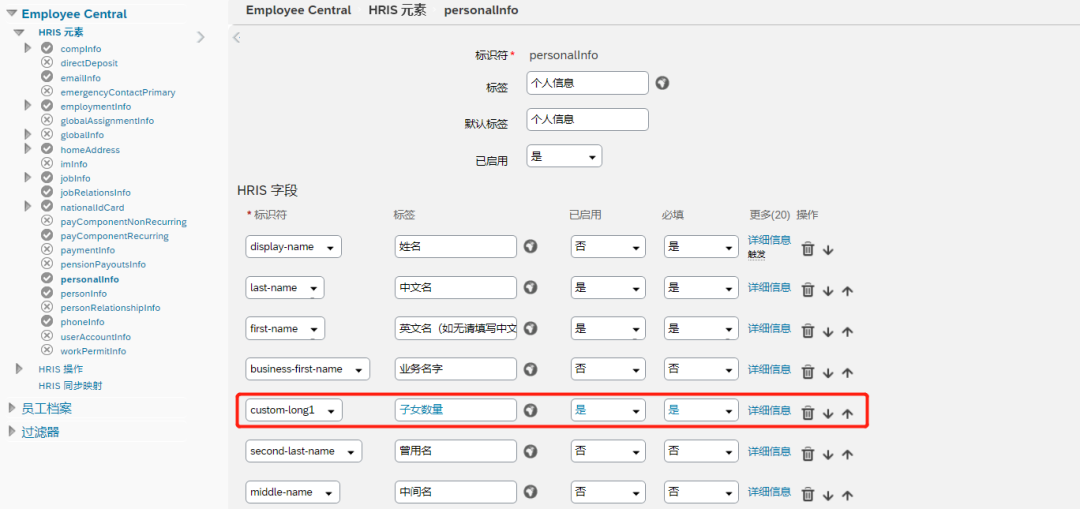Screen dimensions: 1080x509
Task: Click the 更多(20) column header
Action: pos(769,214)
